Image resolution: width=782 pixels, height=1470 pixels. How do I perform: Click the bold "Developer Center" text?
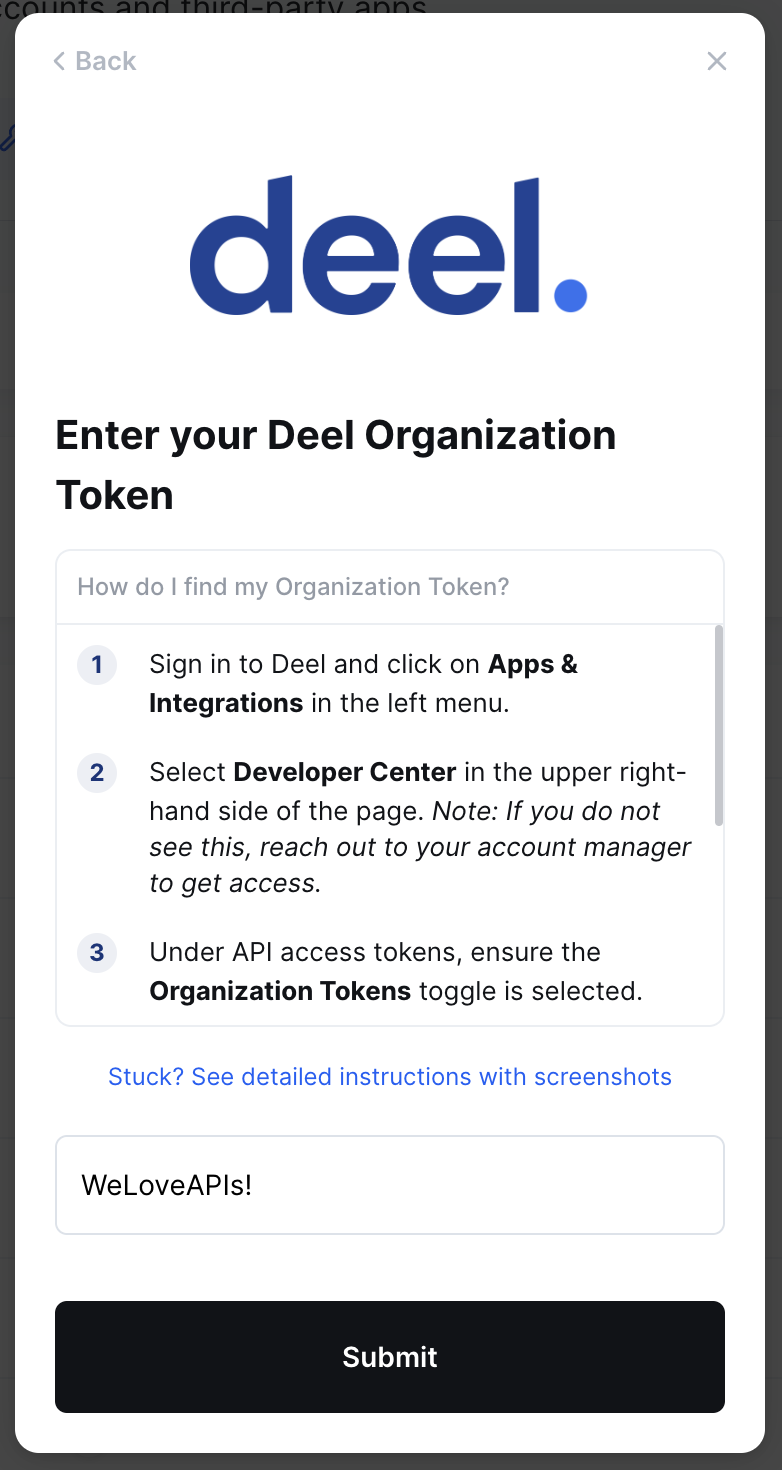pos(345,773)
